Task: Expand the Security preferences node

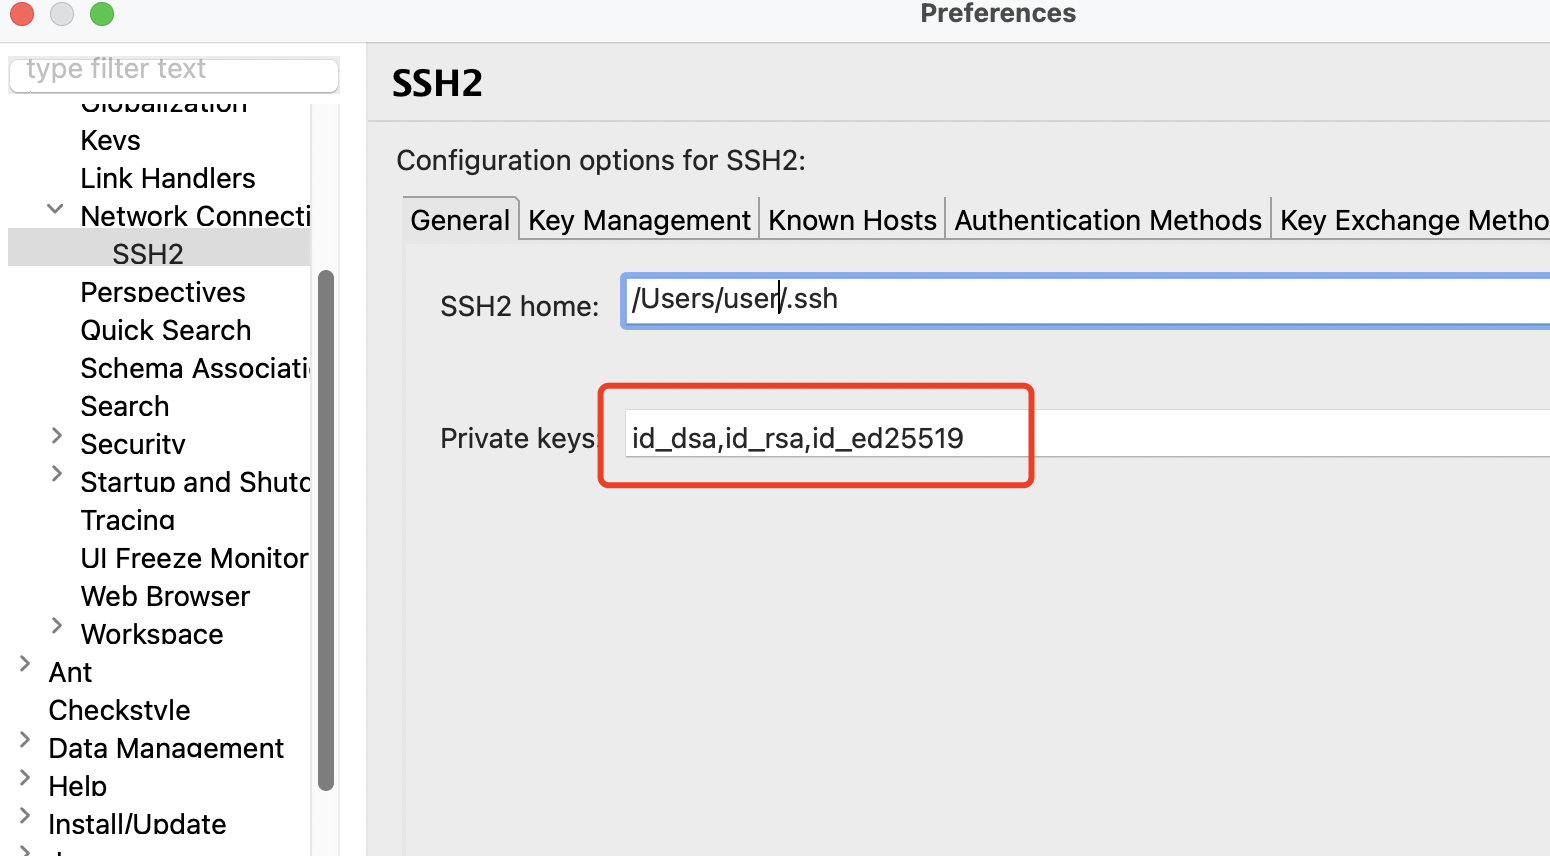Action: point(57,435)
